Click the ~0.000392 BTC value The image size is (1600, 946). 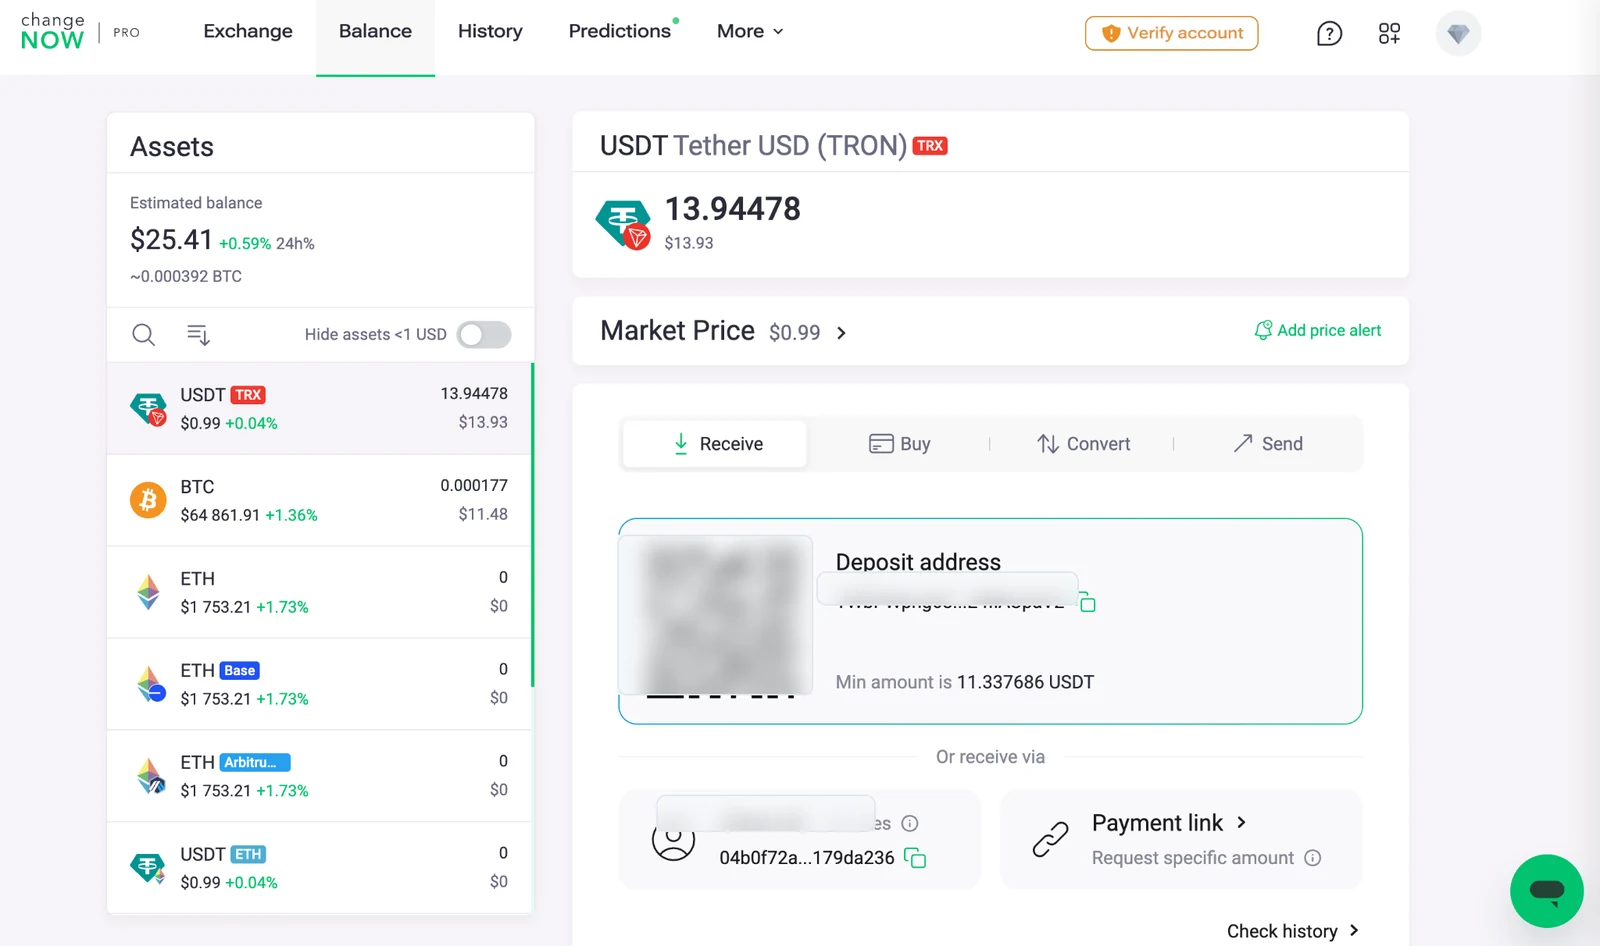point(186,276)
